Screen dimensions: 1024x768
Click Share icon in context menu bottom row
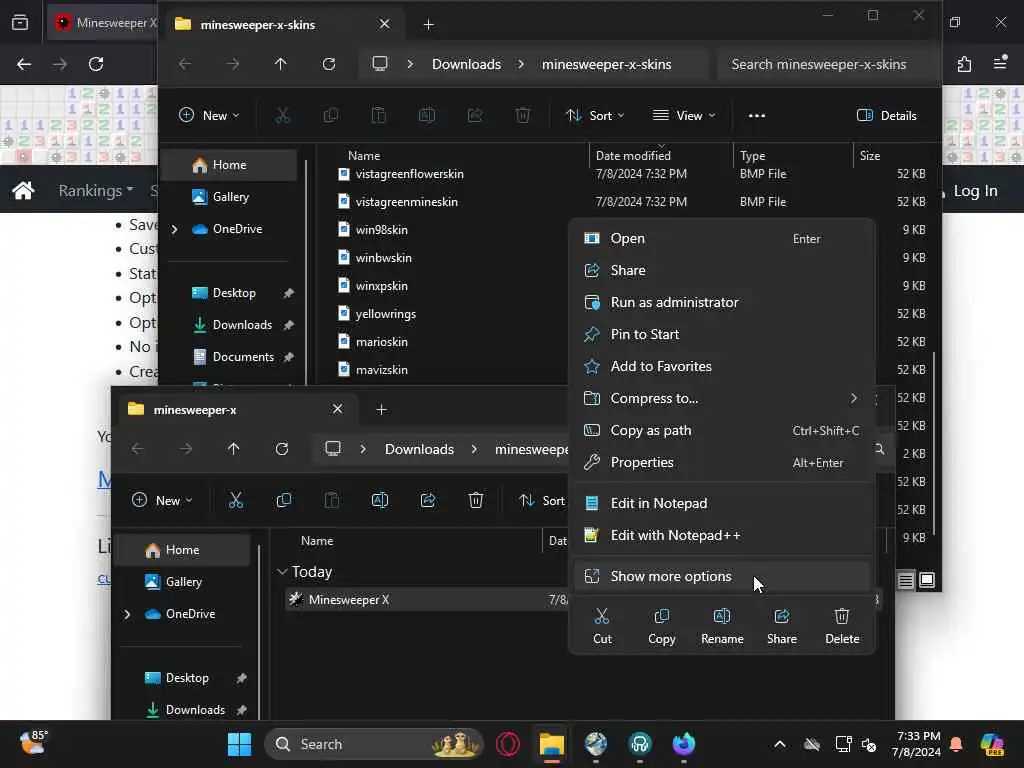click(x=782, y=626)
